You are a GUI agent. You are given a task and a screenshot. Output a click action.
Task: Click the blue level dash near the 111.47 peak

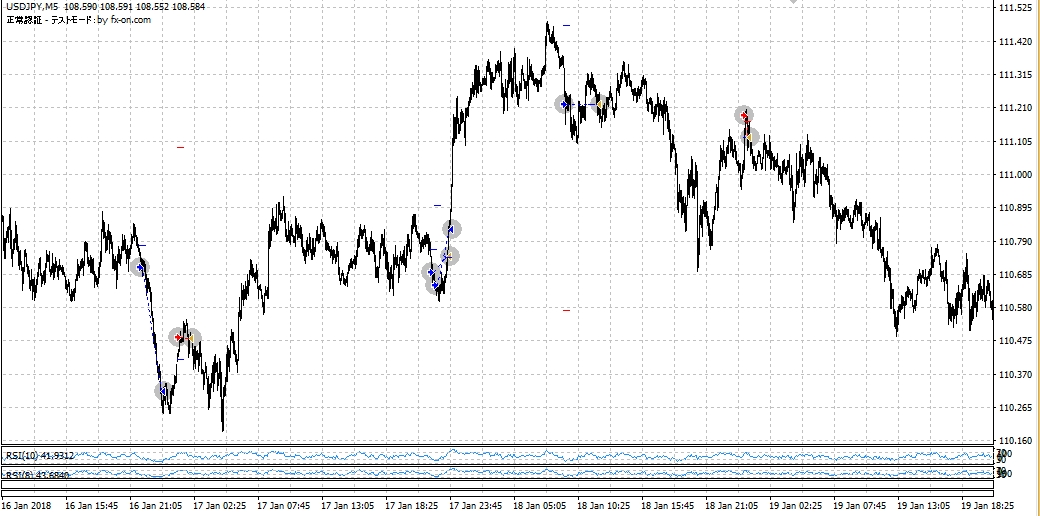566,25
